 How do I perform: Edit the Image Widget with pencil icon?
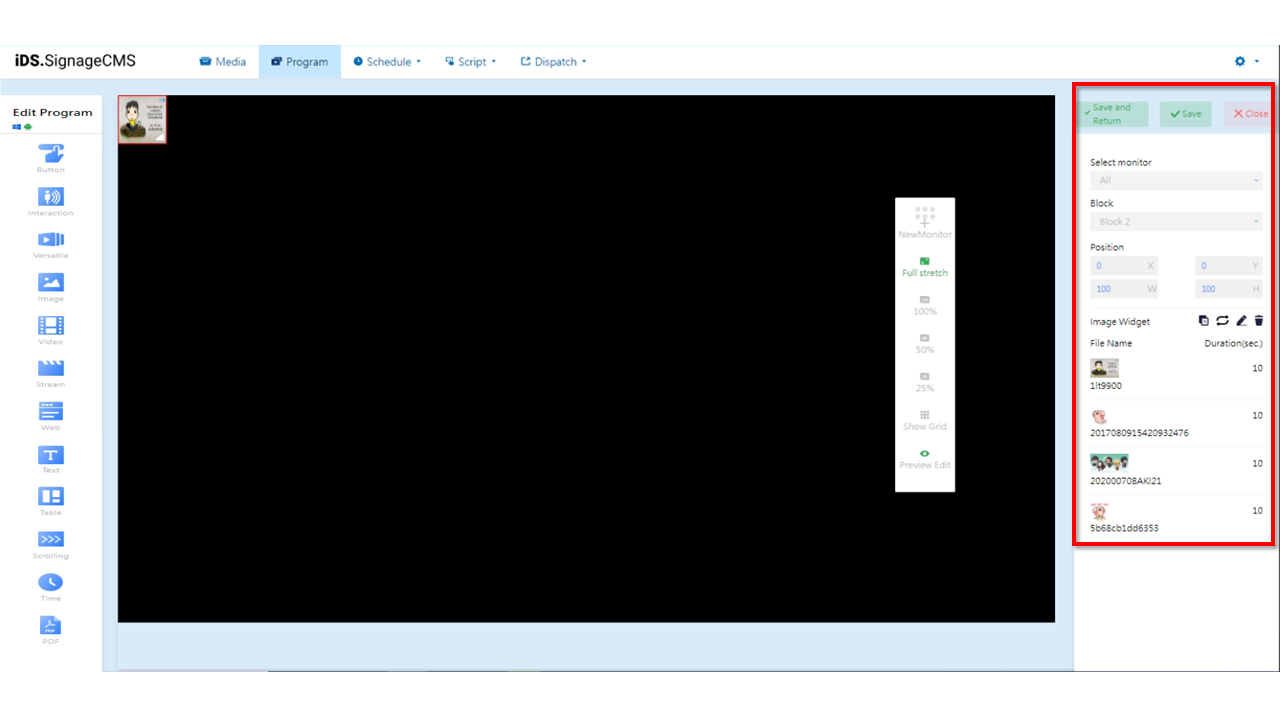1240,320
